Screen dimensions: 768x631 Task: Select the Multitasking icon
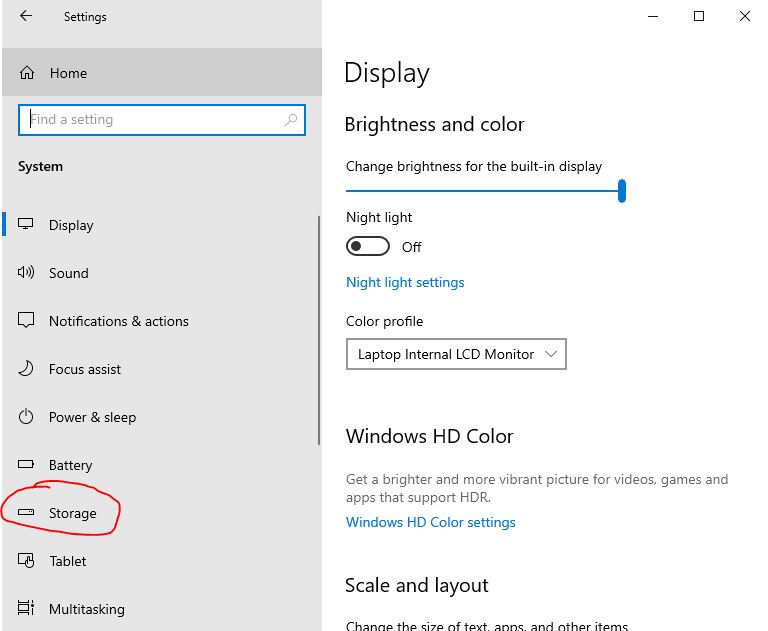pos(26,608)
